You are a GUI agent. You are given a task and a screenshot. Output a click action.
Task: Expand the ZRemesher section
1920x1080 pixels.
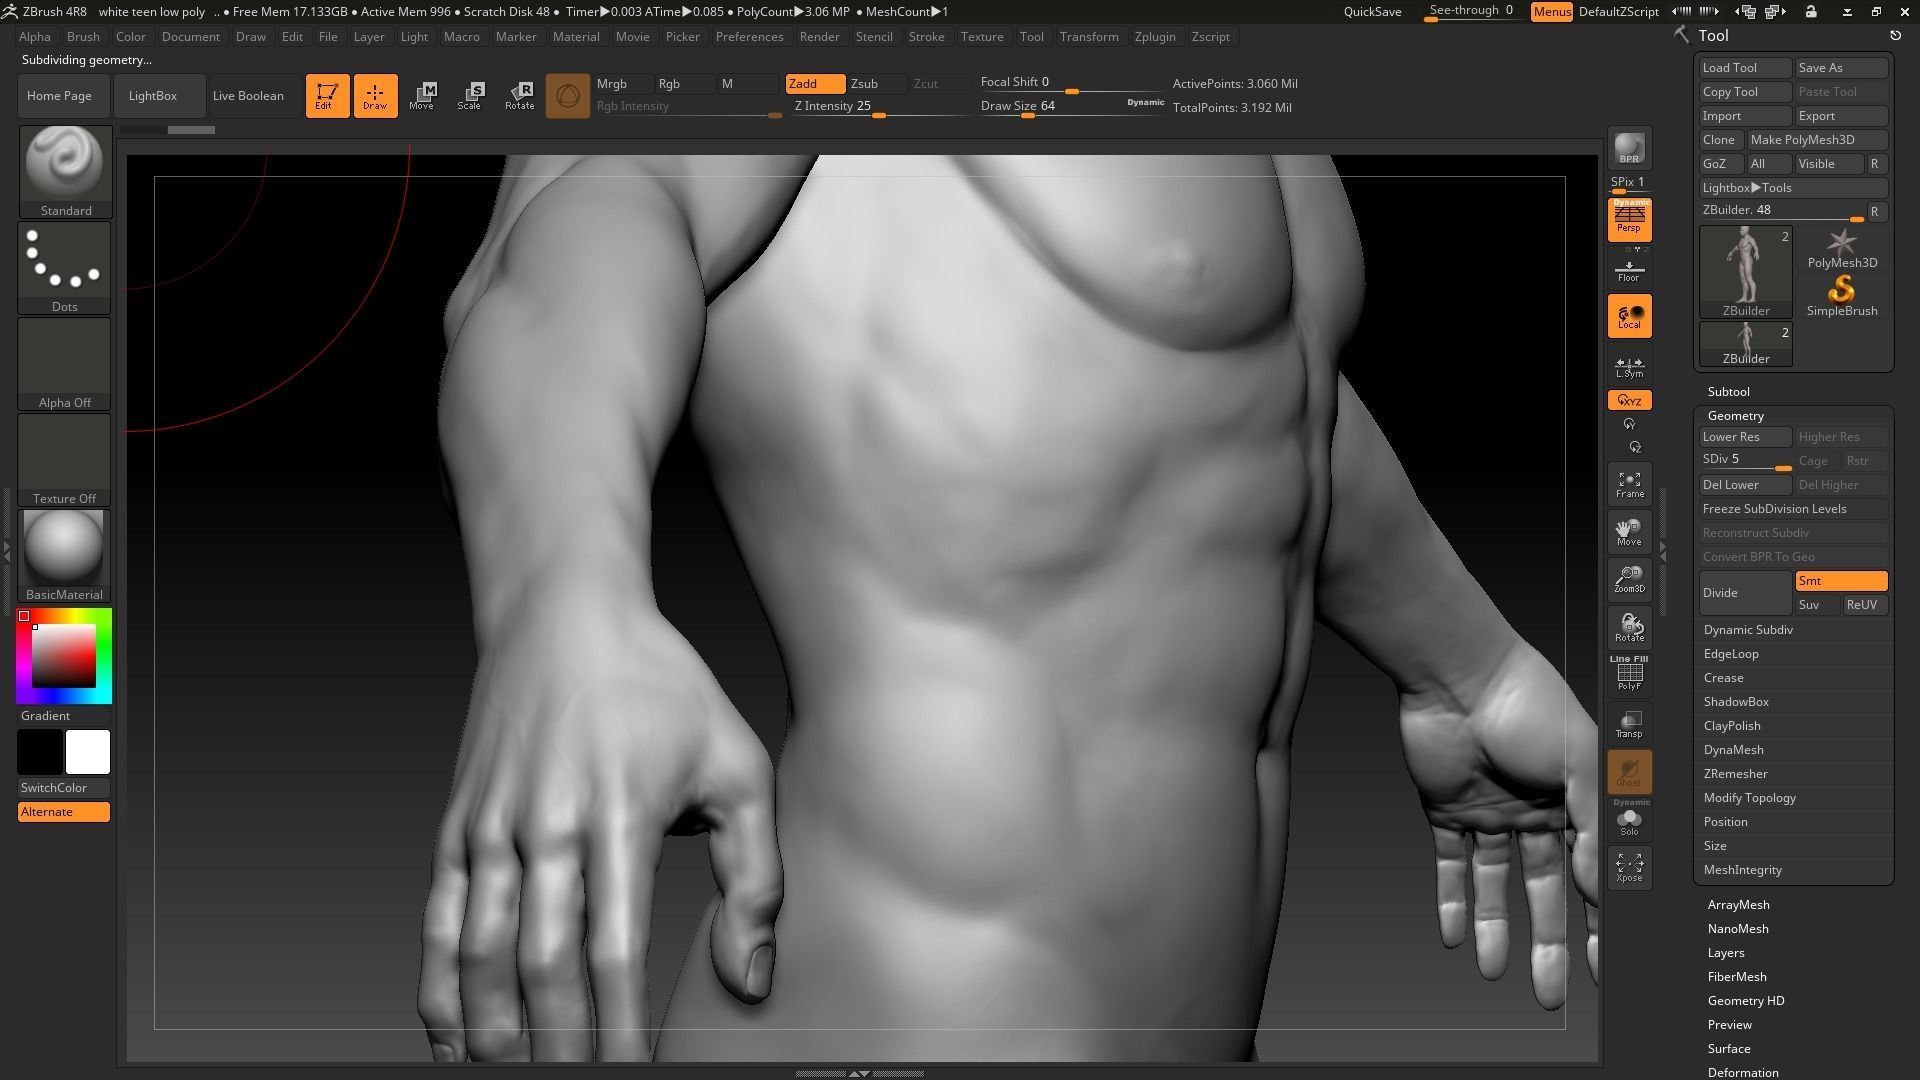(x=1736, y=774)
